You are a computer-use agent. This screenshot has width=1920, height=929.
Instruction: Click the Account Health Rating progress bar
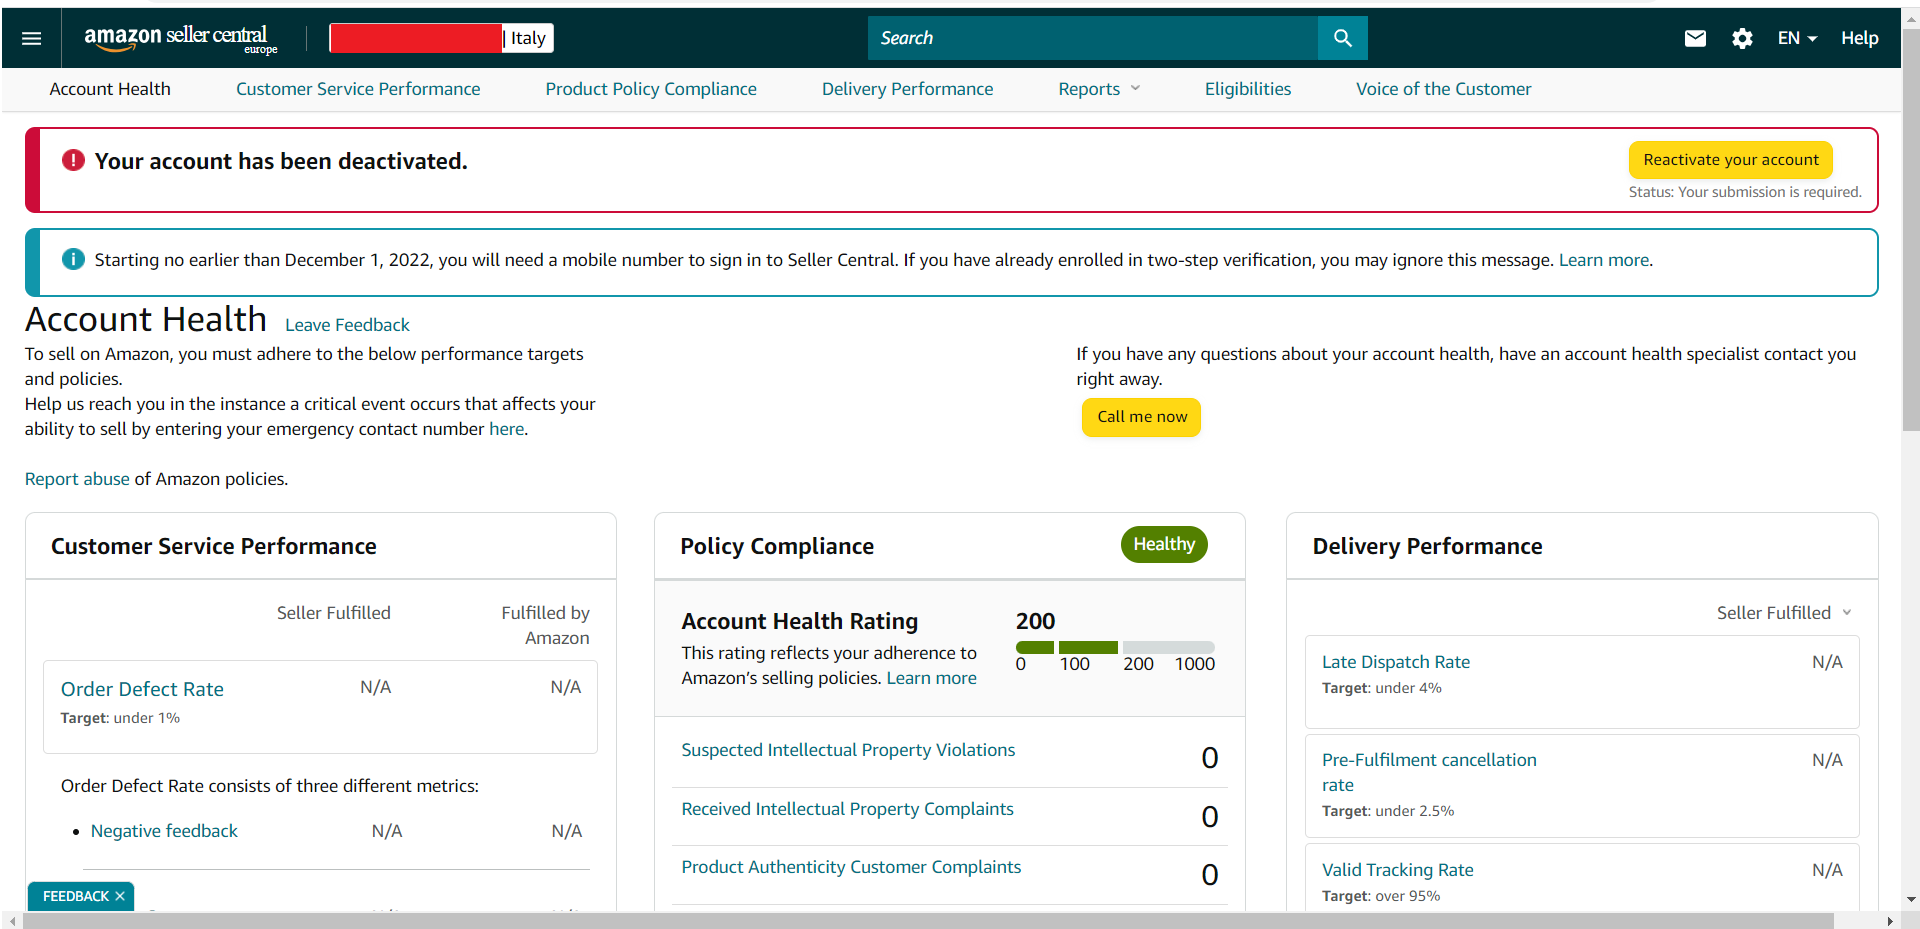[x=1115, y=647]
